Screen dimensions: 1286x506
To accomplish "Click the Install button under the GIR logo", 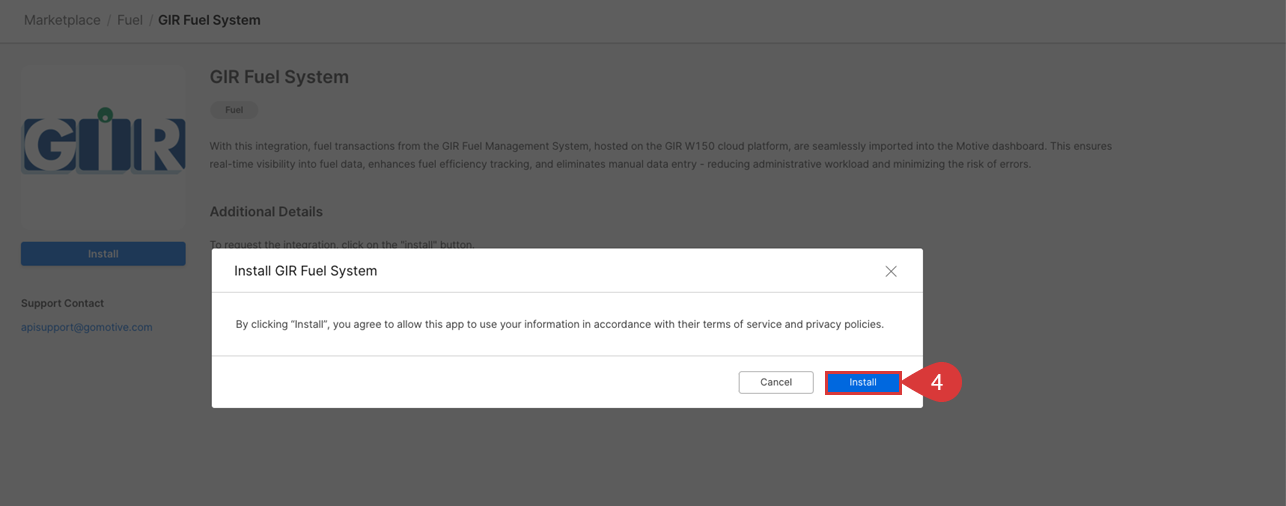I will pyautogui.click(x=103, y=254).
